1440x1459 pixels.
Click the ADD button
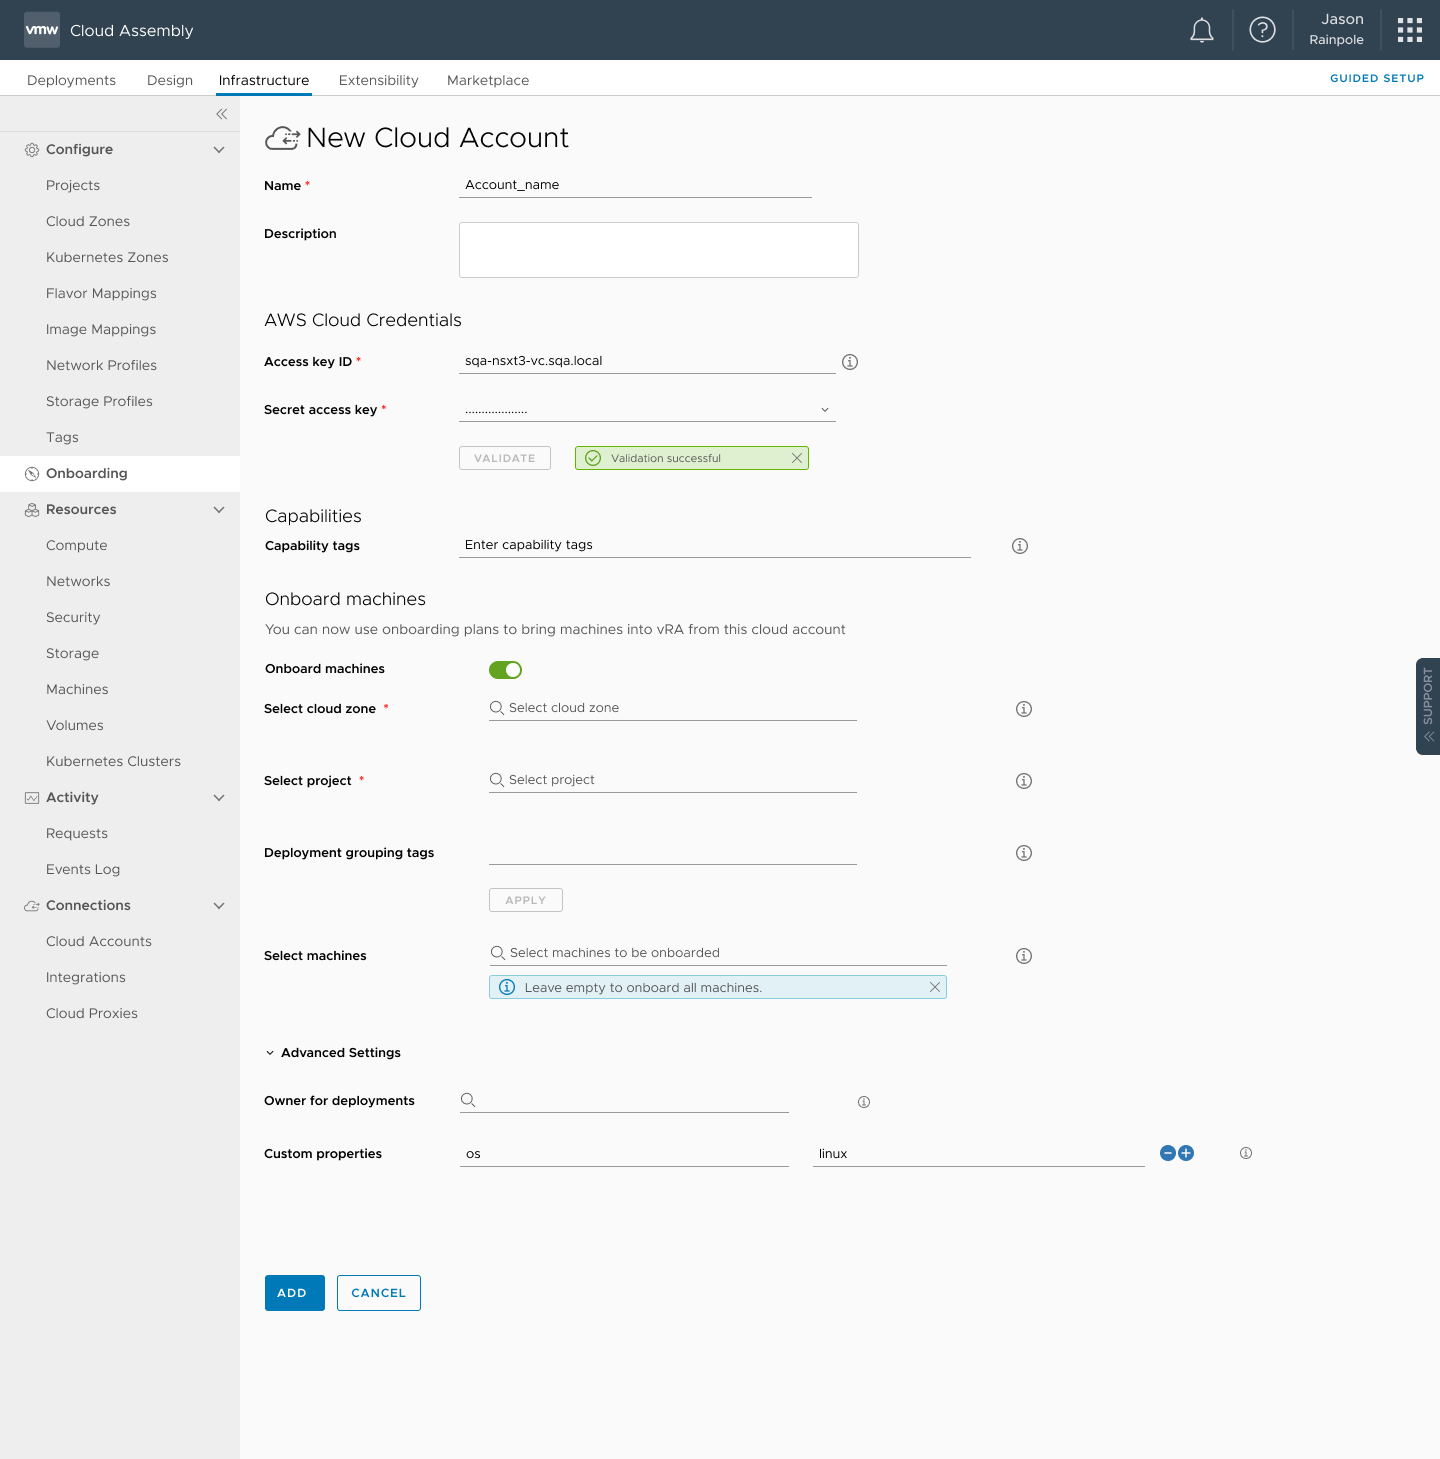point(295,1293)
